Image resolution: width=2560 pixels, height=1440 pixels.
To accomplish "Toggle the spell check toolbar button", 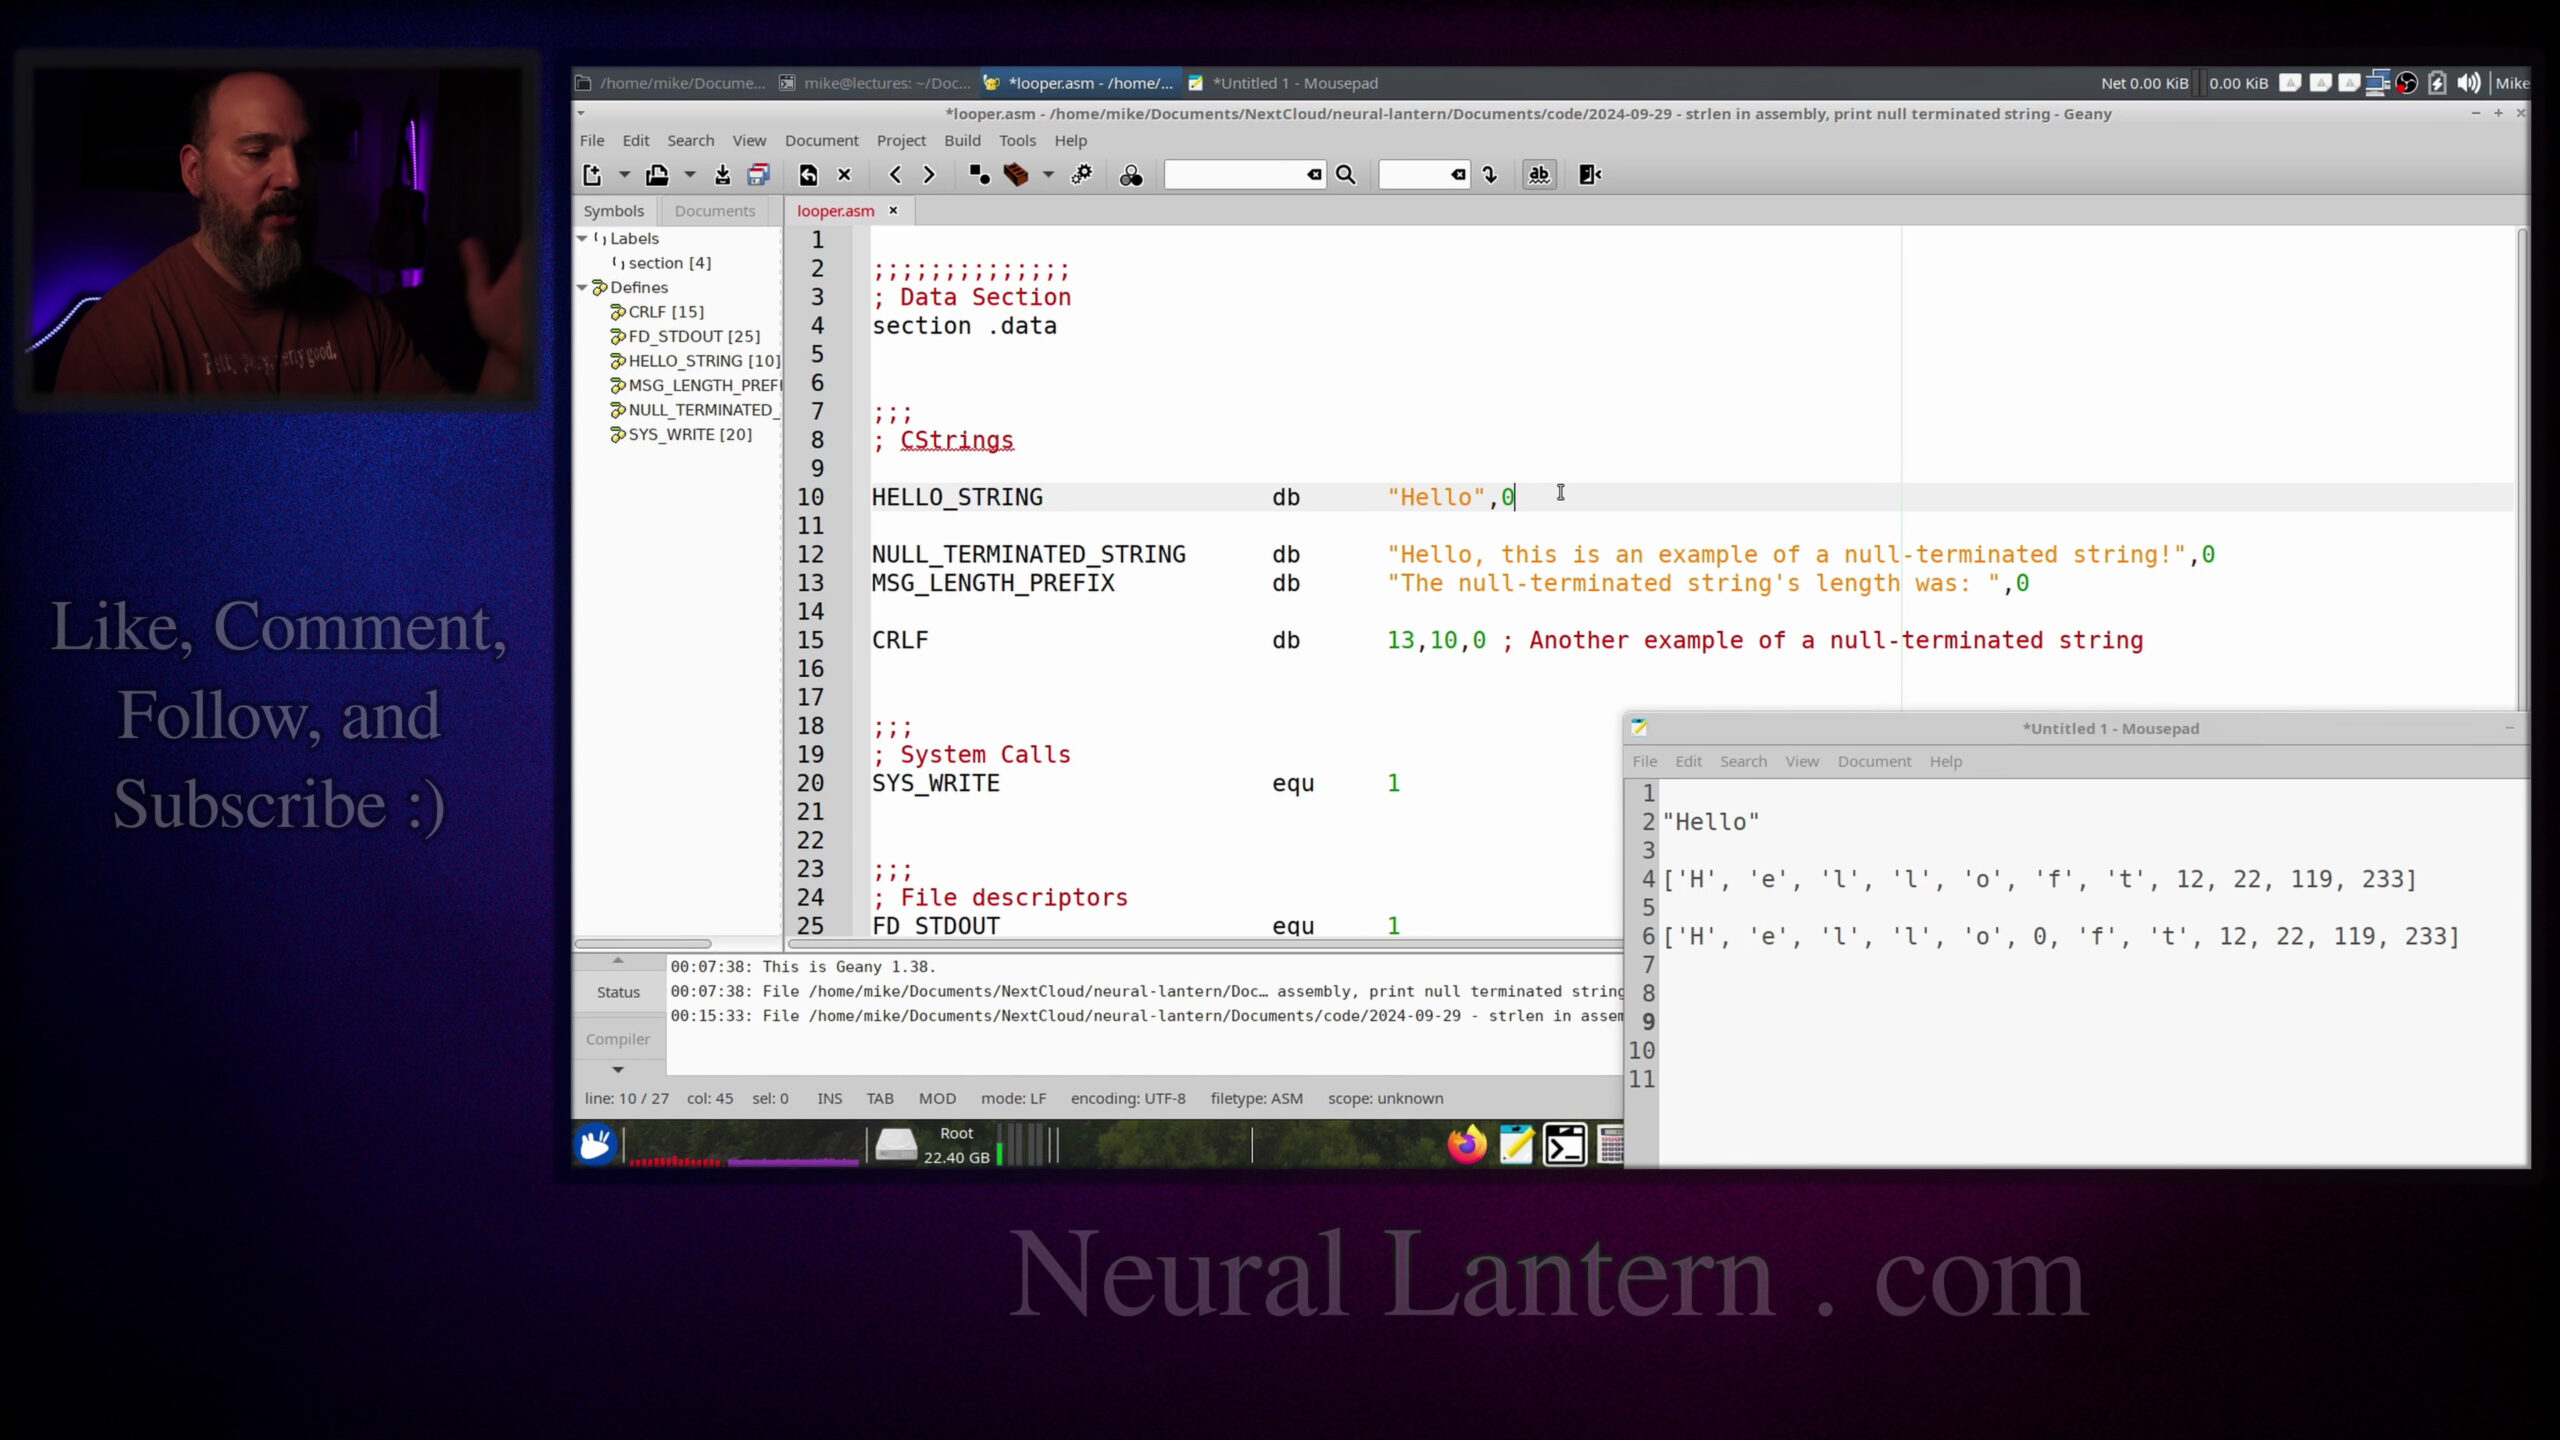I will [x=1539, y=175].
